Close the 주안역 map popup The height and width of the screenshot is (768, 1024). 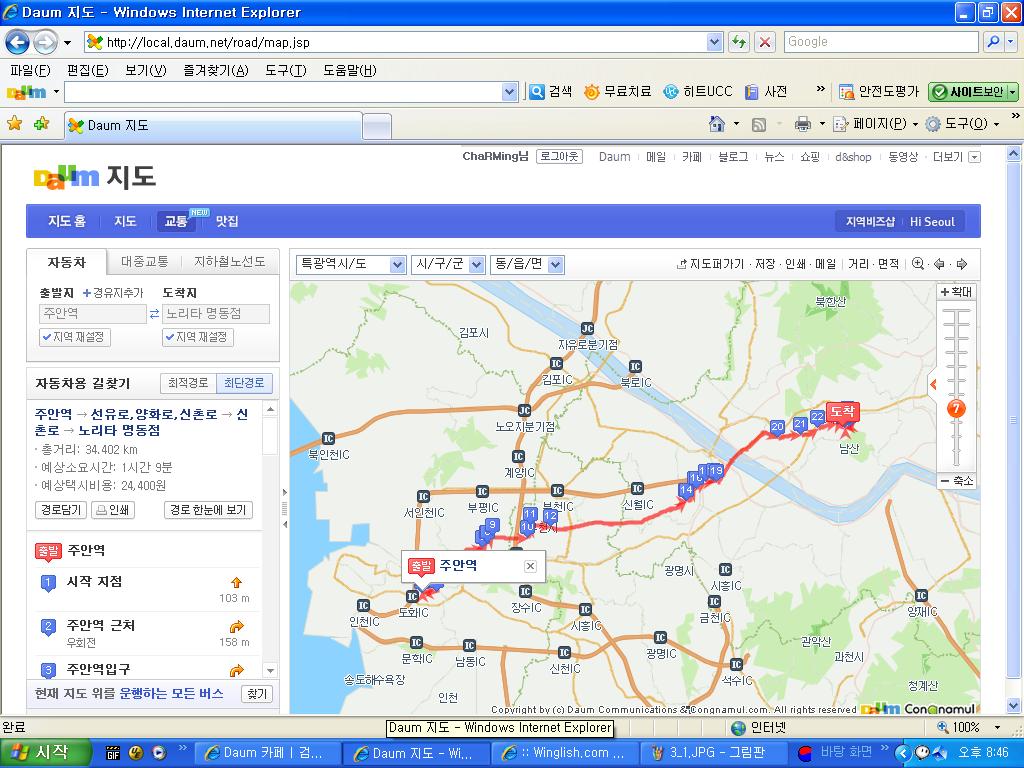pyautogui.click(x=530, y=566)
